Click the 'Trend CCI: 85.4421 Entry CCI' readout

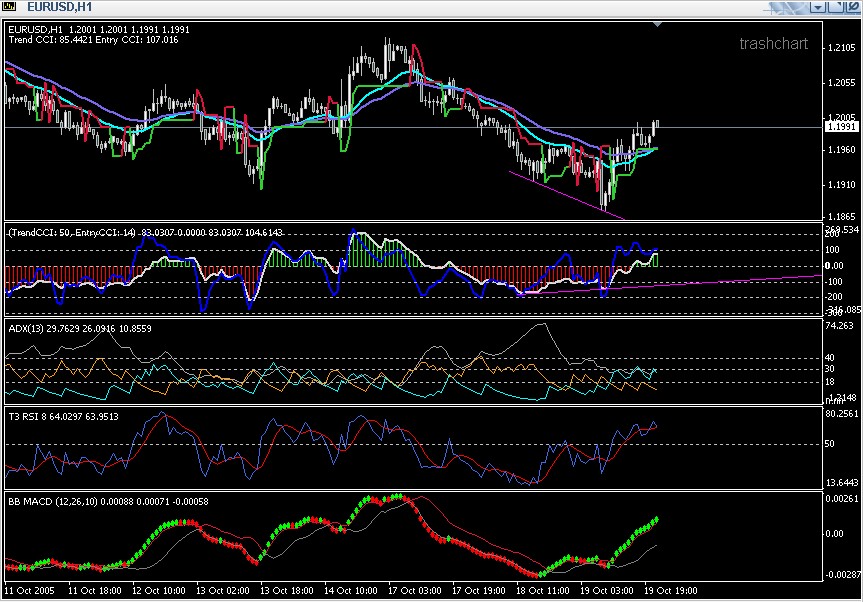click(x=94, y=40)
